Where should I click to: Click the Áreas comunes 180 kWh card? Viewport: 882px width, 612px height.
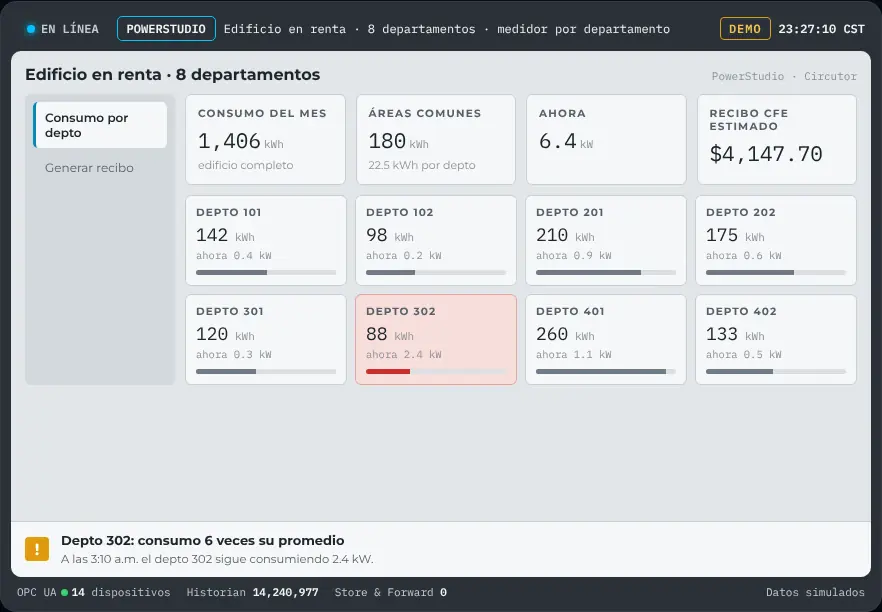[x=436, y=140]
